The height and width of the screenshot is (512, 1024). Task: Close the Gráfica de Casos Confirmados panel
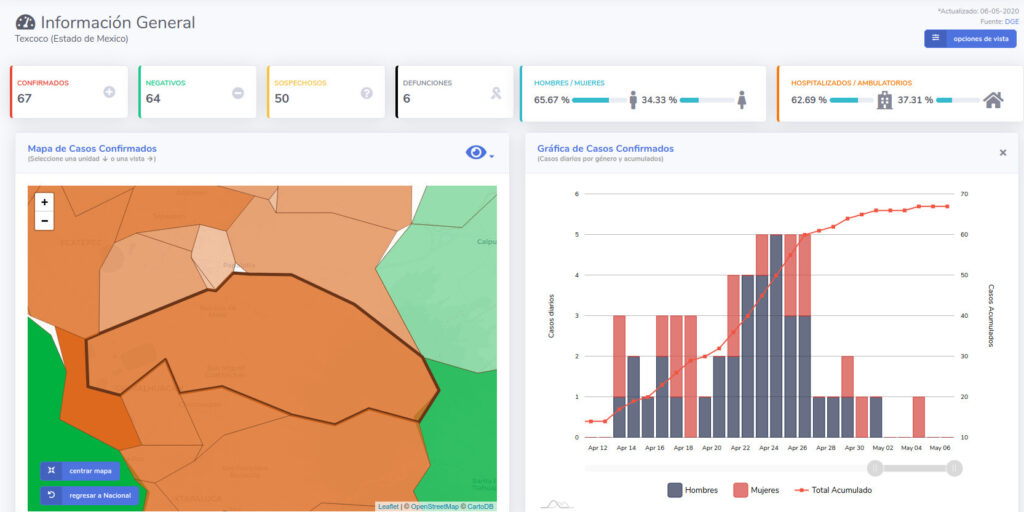1003,153
